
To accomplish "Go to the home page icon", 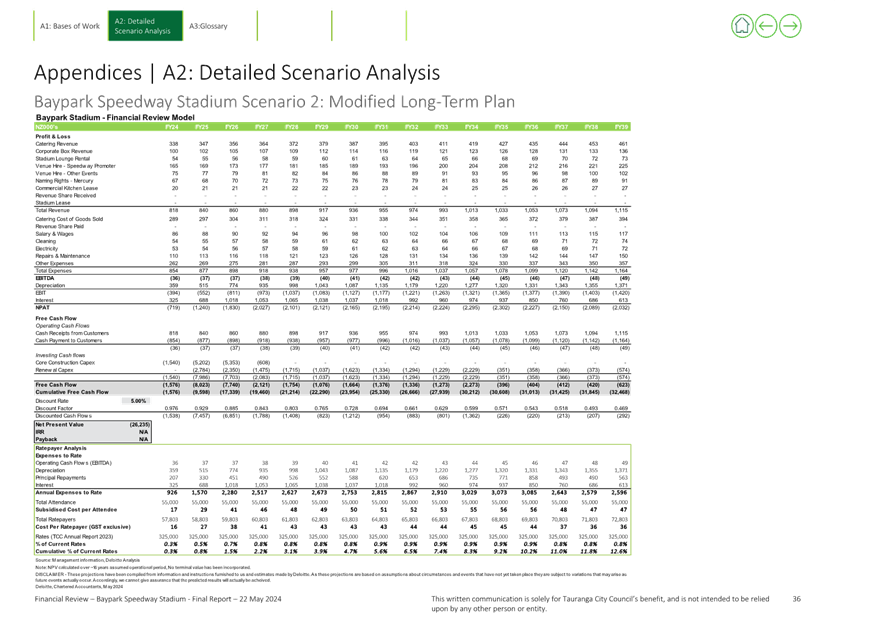I will point(742,26).
